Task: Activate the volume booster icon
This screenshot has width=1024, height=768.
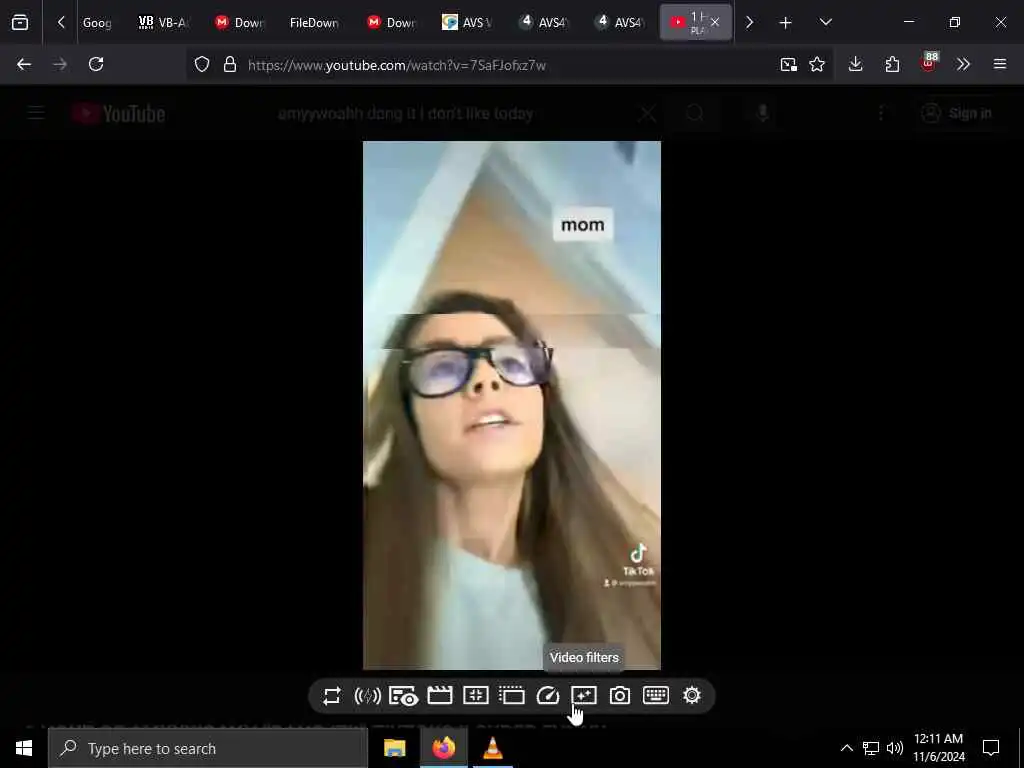Action: click(368, 696)
